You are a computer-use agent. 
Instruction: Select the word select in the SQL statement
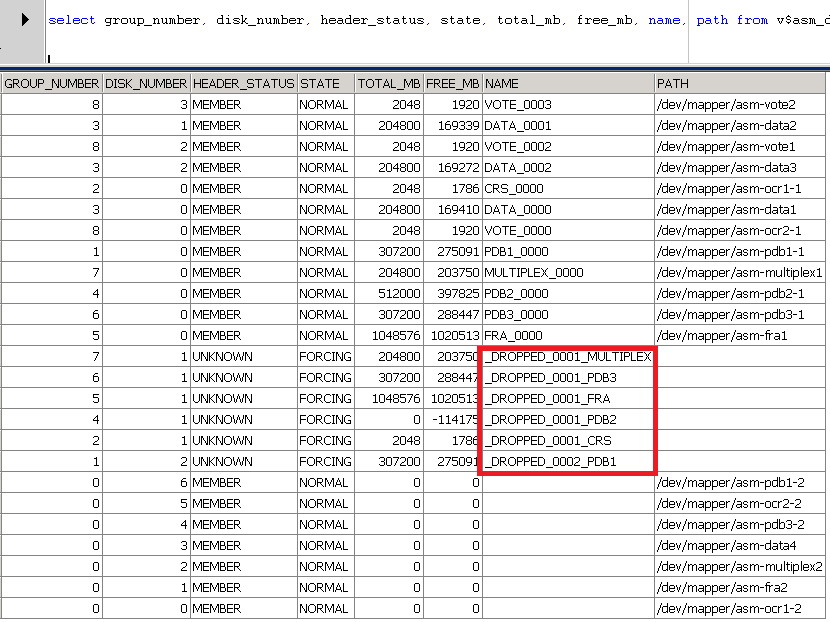pos(72,19)
